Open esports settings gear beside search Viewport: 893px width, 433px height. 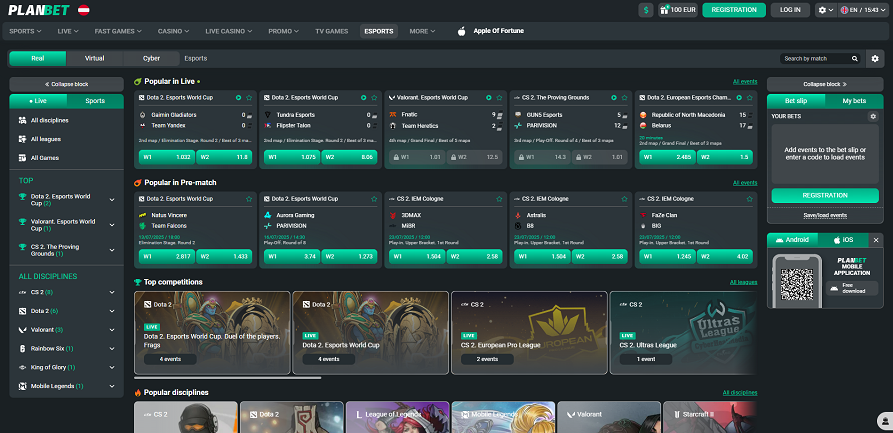tap(875, 59)
